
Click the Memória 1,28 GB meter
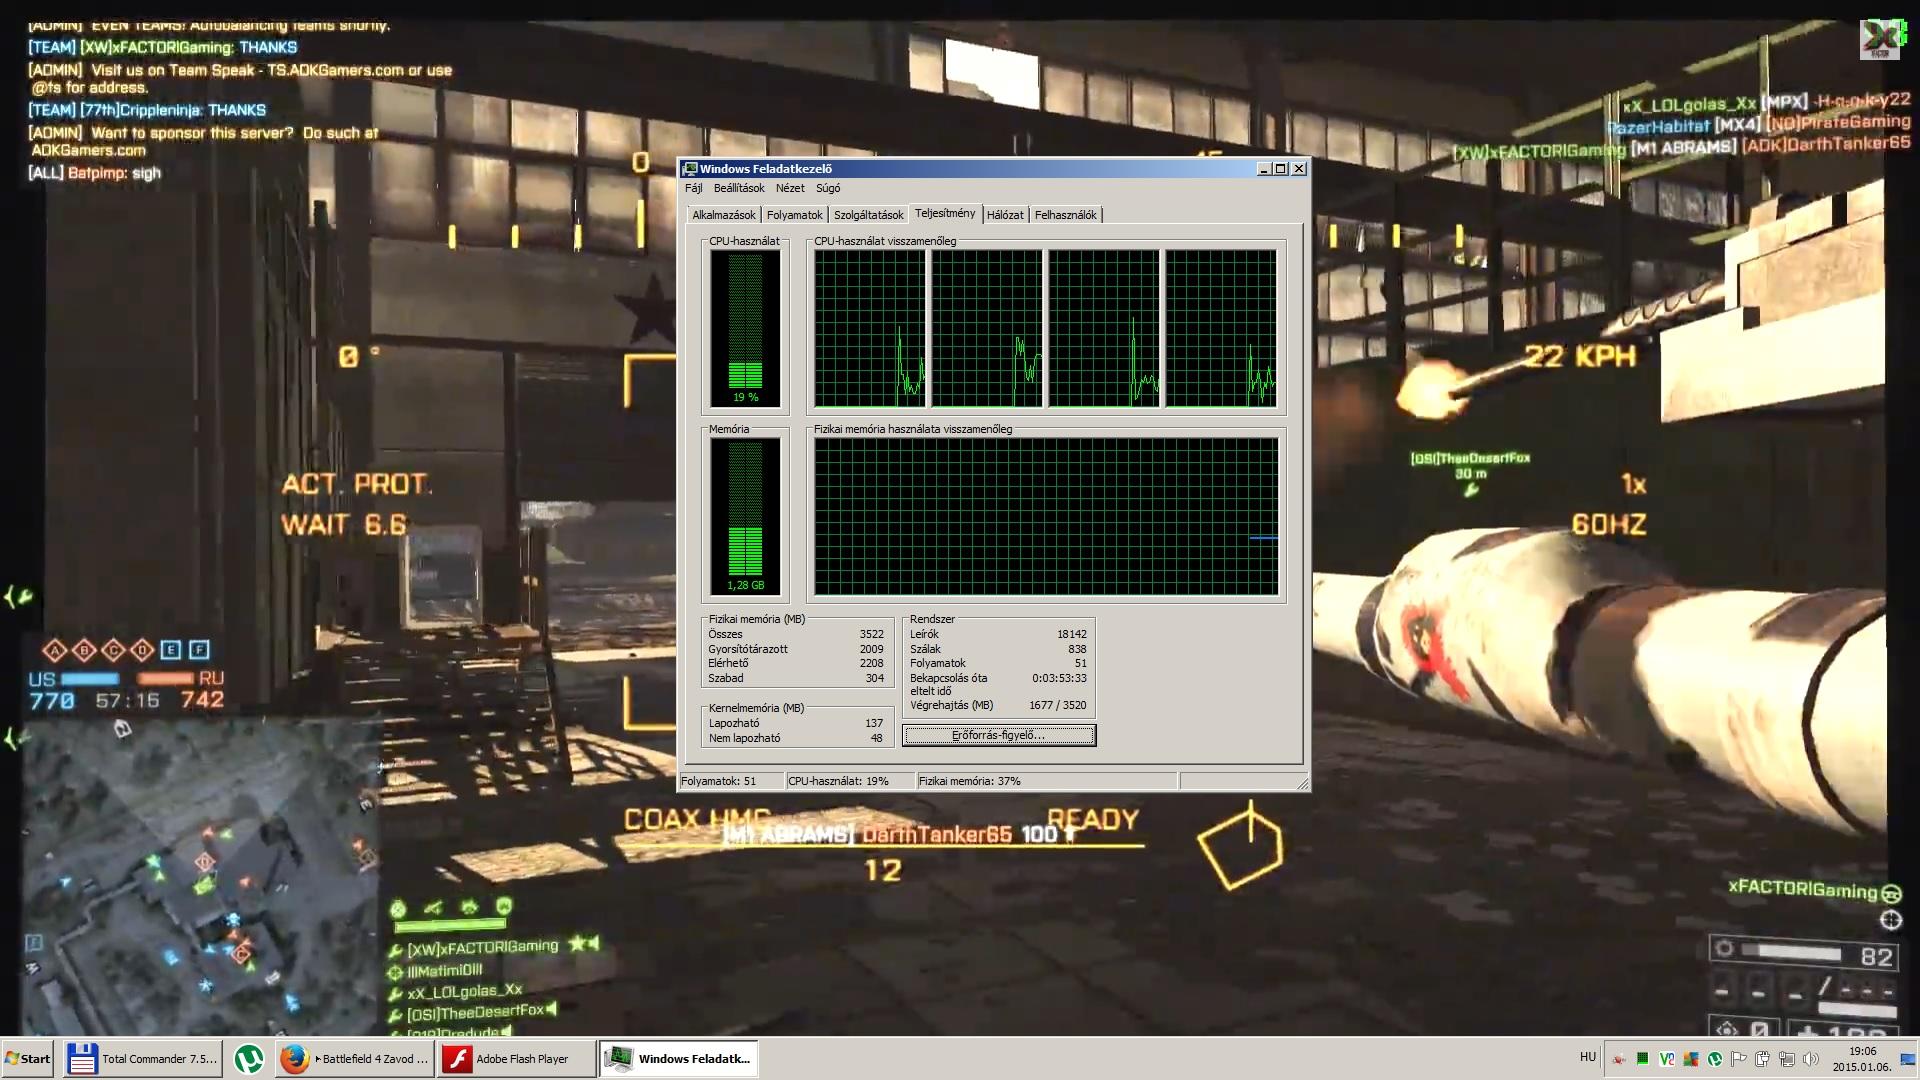[x=746, y=516]
